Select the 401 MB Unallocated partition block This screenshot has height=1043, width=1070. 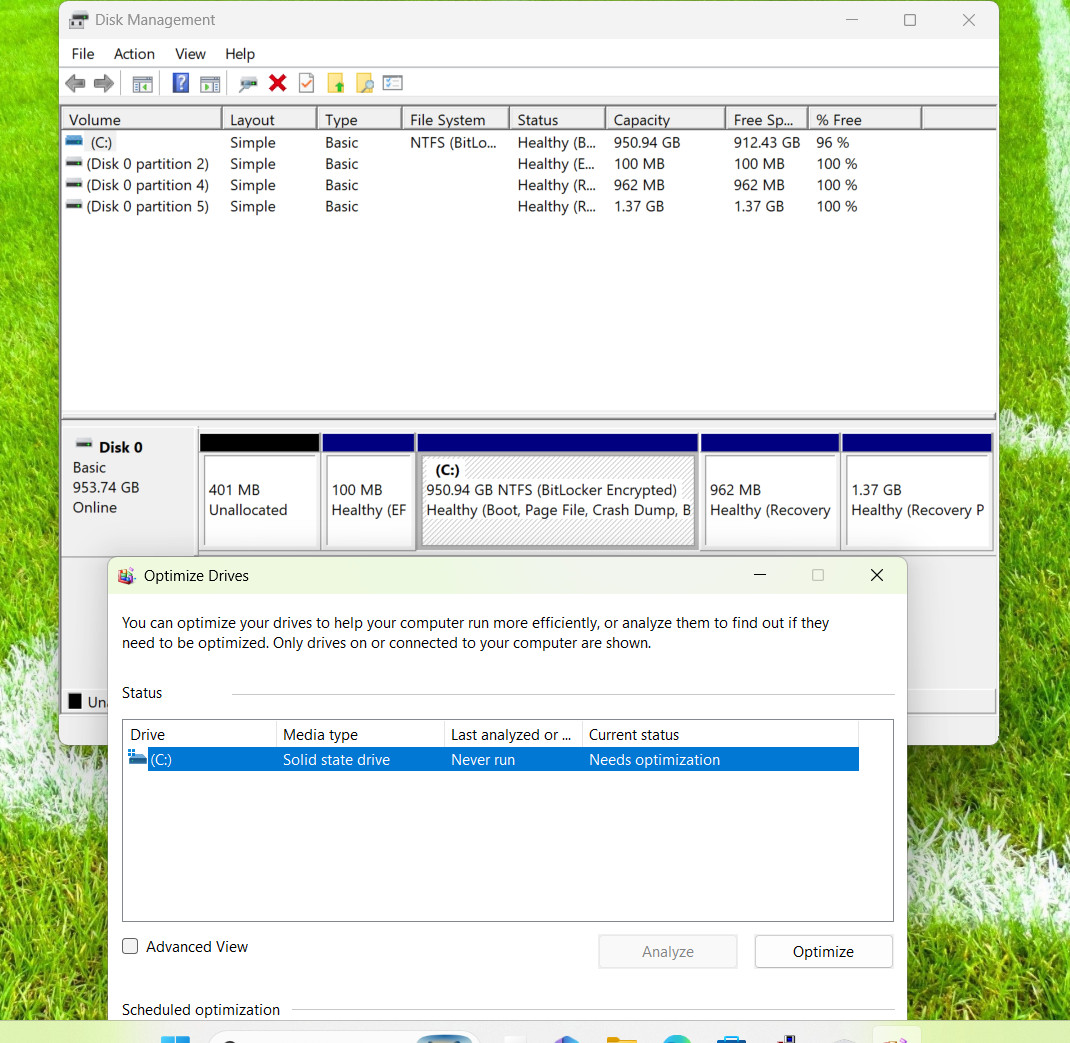click(259, 499)
